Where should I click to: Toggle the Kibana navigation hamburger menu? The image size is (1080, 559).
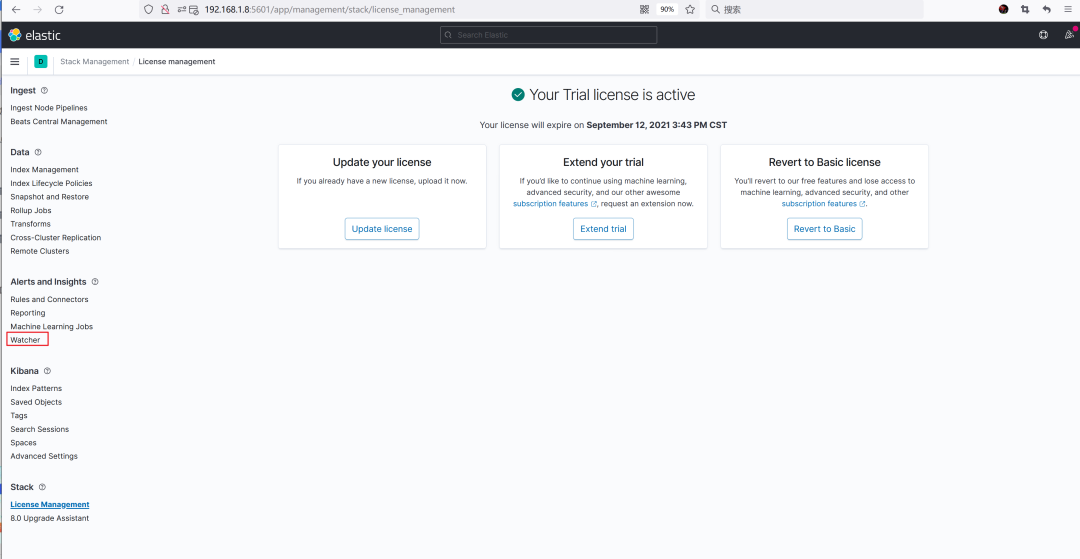click(14, 61)
